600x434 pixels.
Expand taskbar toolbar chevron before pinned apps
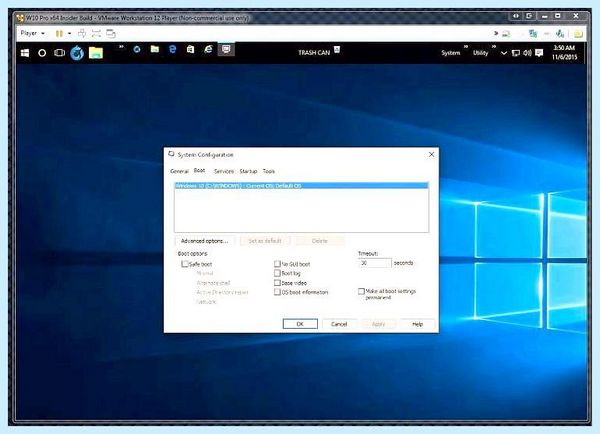coord(121,47)
